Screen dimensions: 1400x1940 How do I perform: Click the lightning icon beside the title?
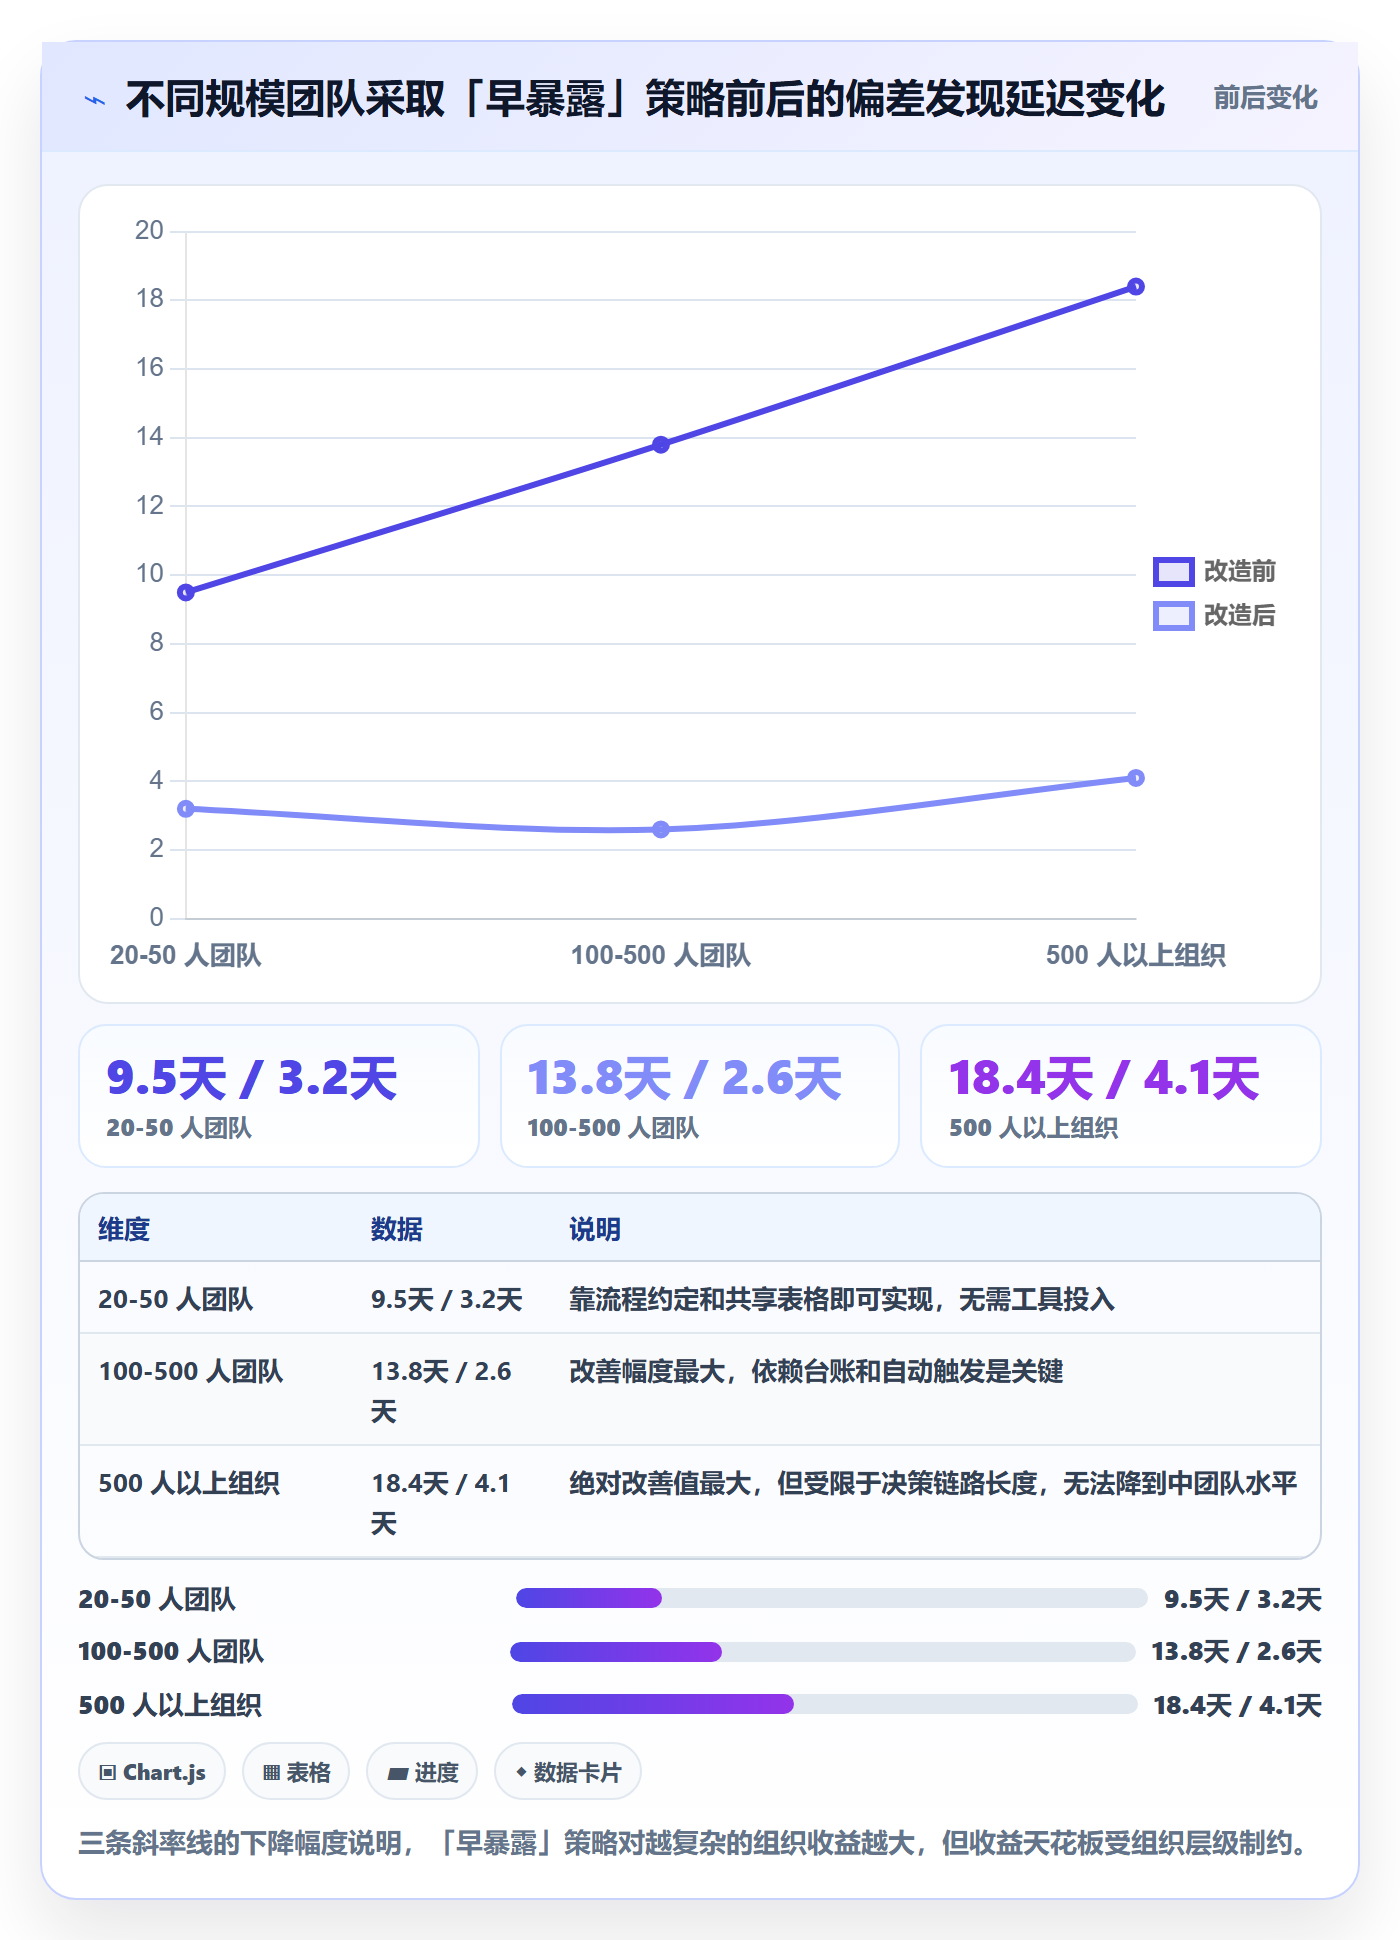95,100
